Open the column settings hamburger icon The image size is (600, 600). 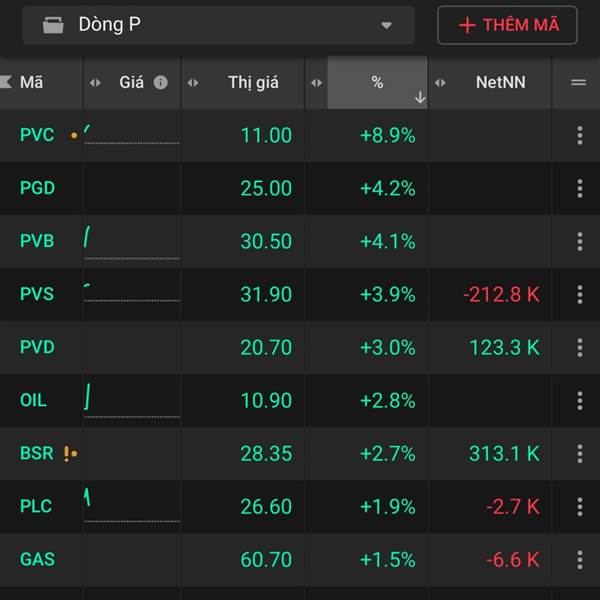578,83
